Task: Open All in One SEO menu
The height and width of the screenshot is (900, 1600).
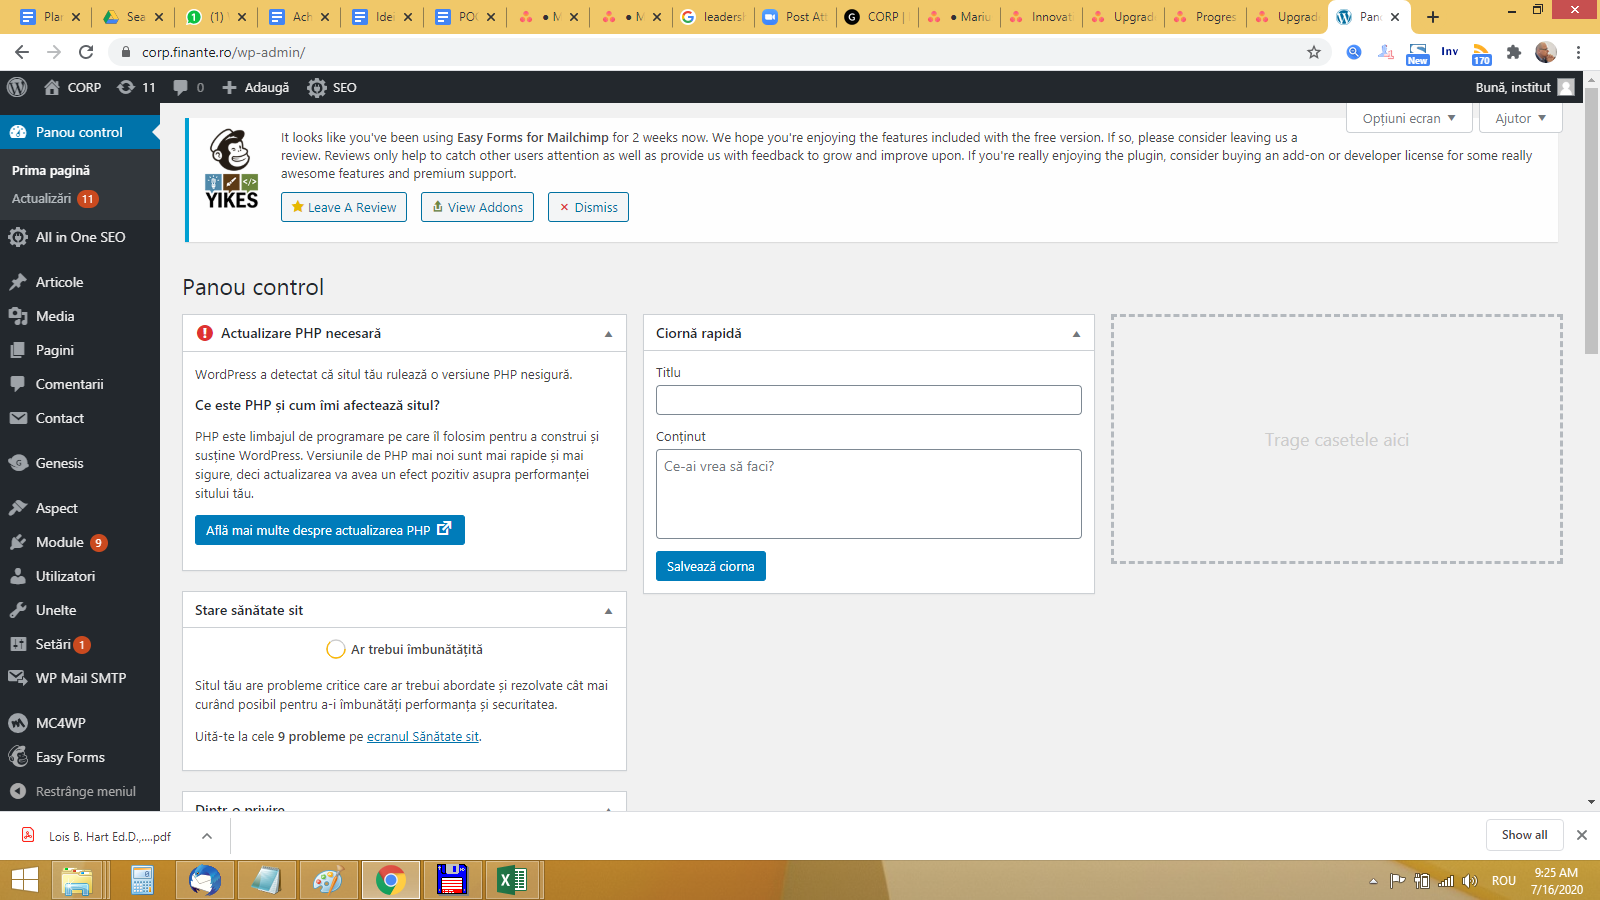Action: (80, 237)
